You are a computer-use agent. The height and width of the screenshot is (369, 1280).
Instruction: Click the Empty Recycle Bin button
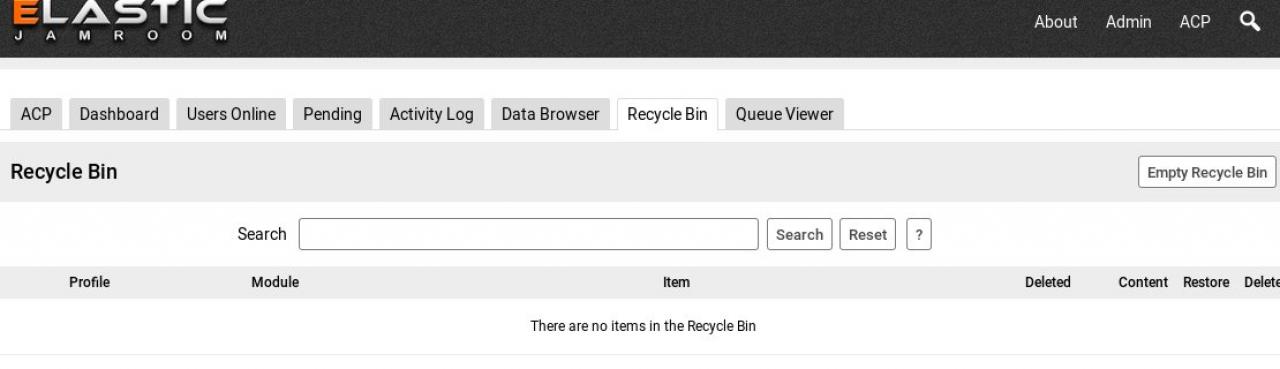coord(1207,172)
